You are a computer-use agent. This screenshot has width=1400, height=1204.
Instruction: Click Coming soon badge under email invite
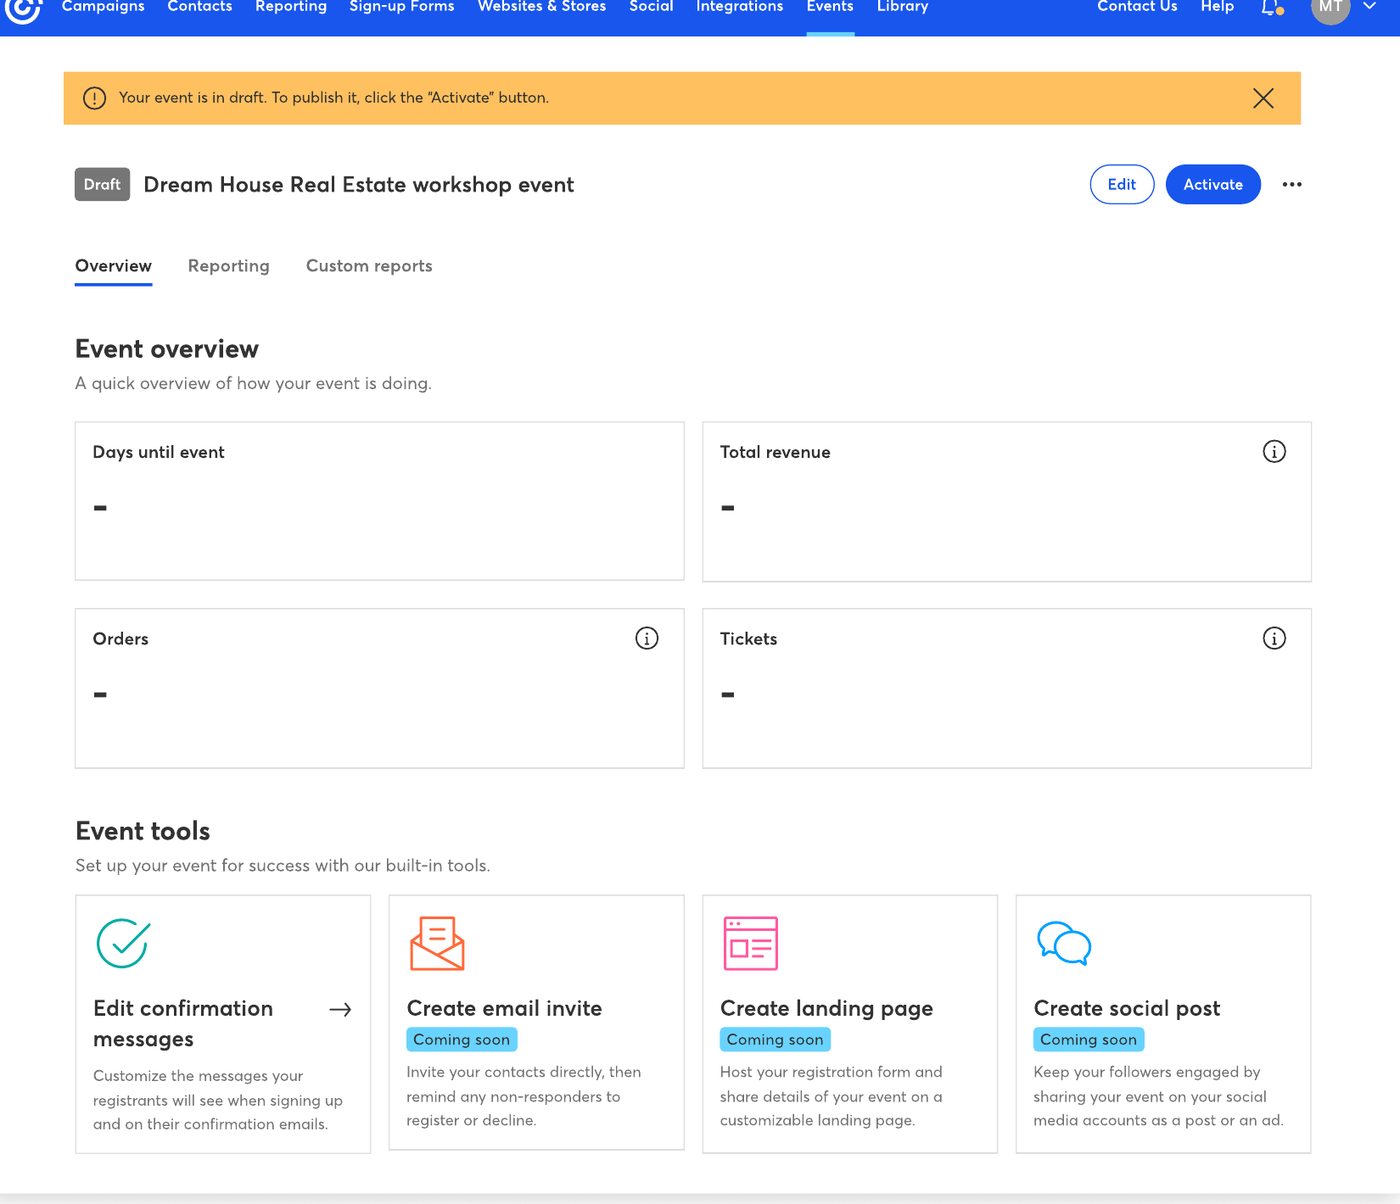pyautogui.click(x=462, y=1040)
